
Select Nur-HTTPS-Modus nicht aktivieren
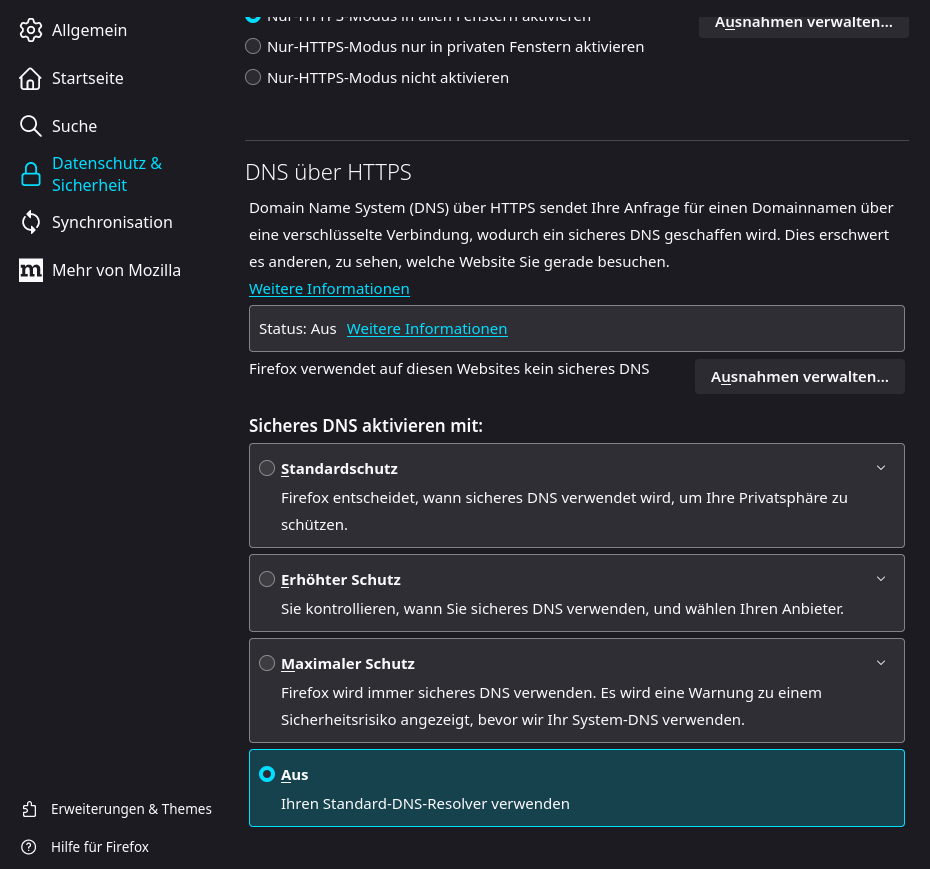[253, 76]
